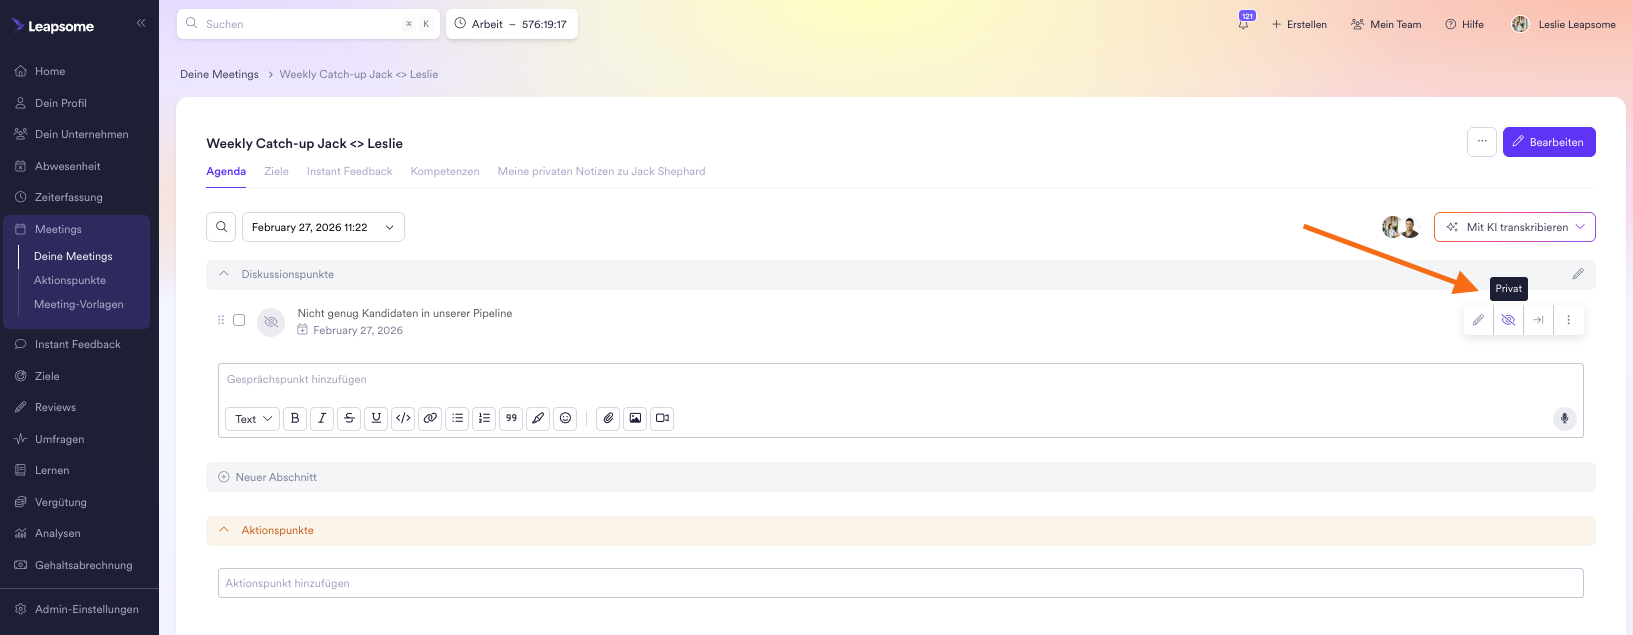1633x635 pixels.
Task: Open the meeting date dropdown February 27, 2026
Action: click(x=322, y=227)
